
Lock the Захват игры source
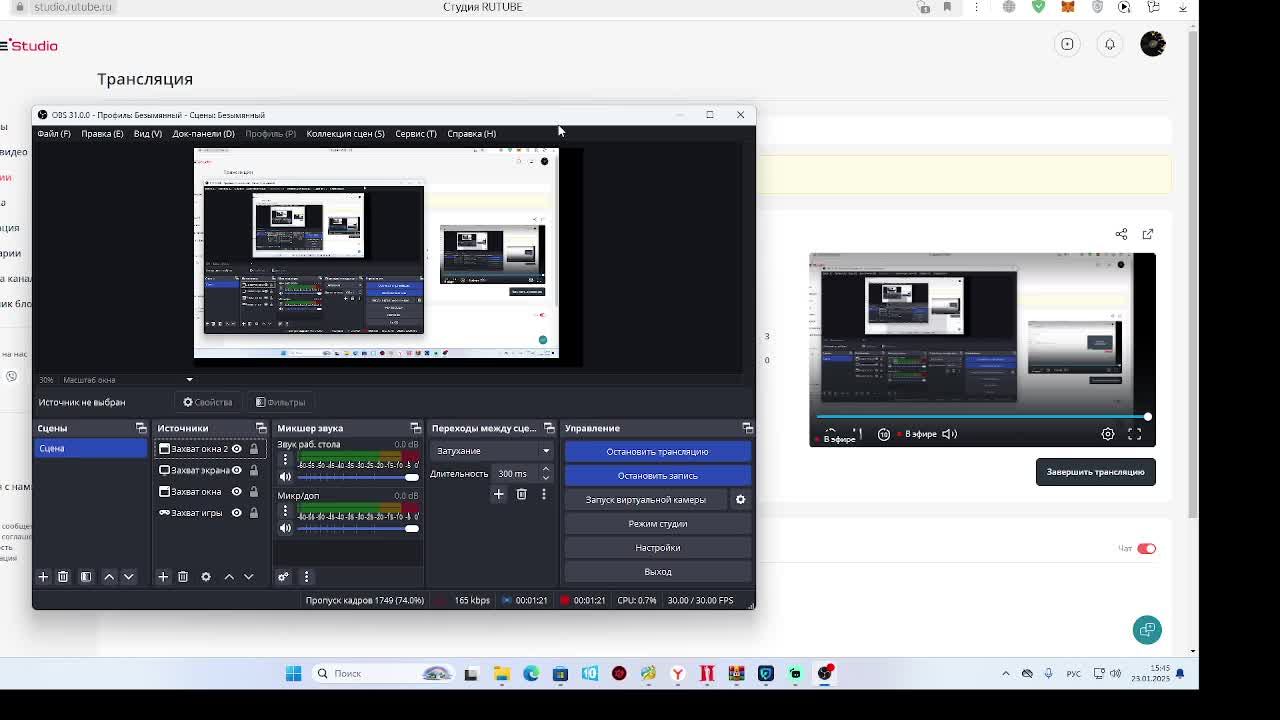click(x=254, y=513)
